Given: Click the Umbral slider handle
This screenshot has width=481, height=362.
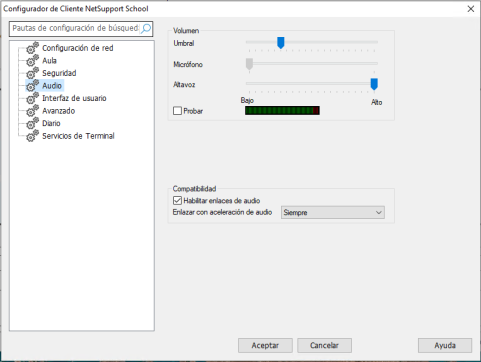Looking at the screenshot, I should (x=281, y=43).
